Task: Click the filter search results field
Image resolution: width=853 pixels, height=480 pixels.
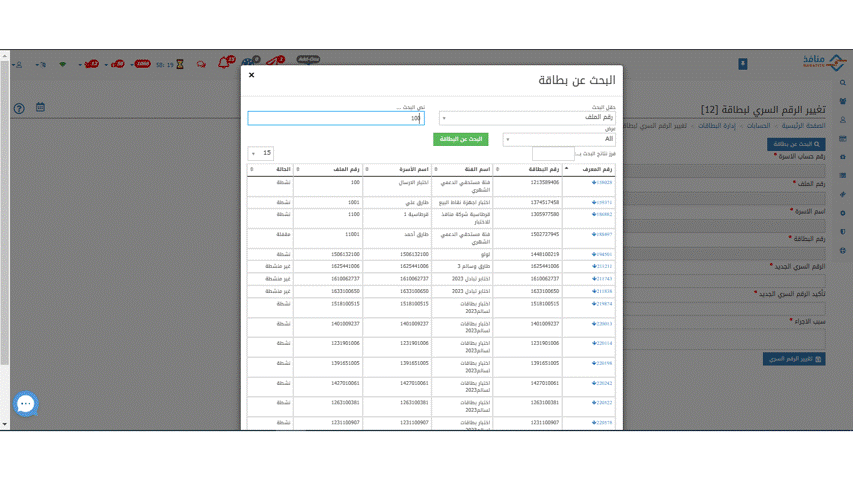Action: click(553, 154)
